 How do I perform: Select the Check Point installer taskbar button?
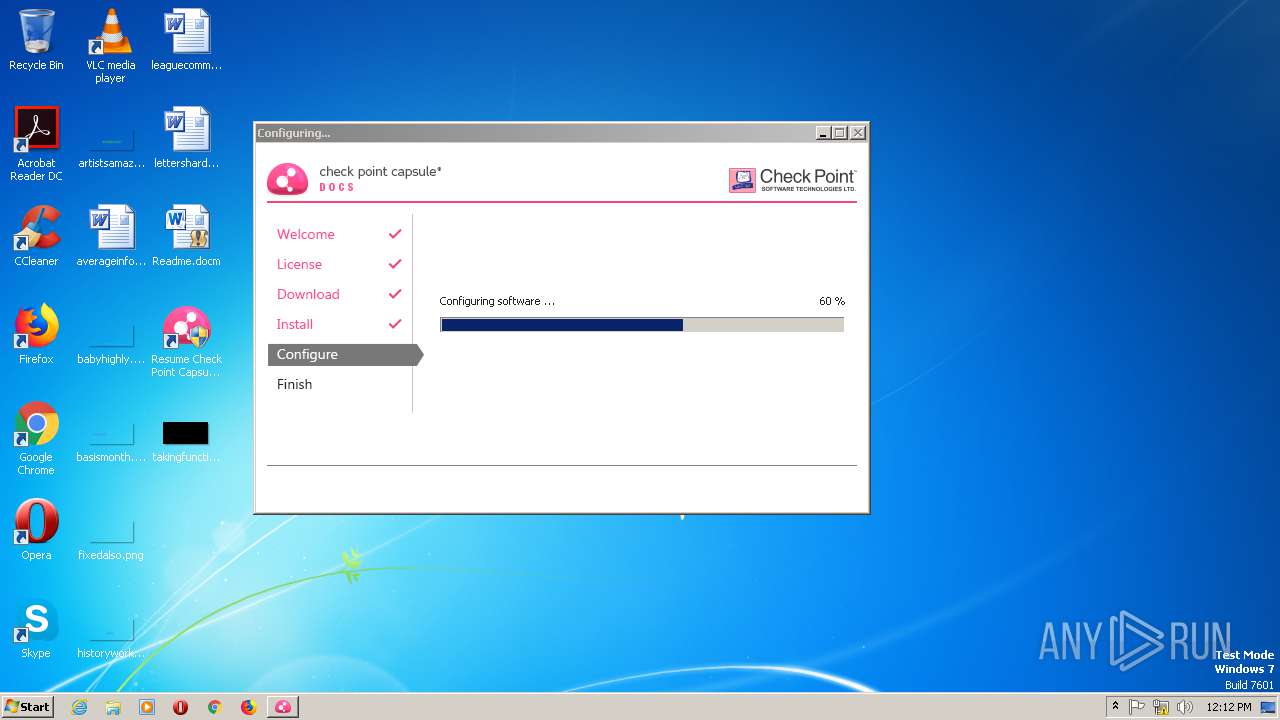283,707
